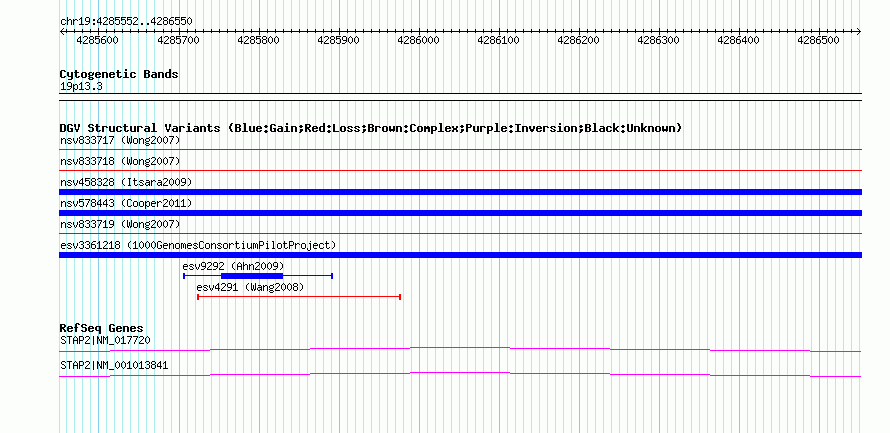Screen dimensions: 890x433
Task: Click ruler position 4285600
Action: click(97, 40)
